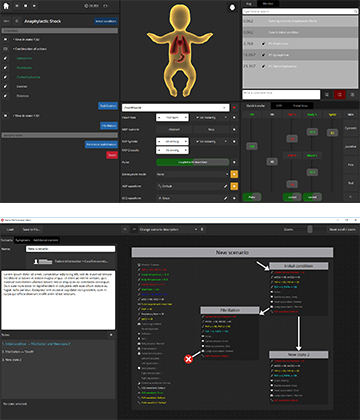Switch to the Symptoms tab
360x420 pixels.
[23, 240]
